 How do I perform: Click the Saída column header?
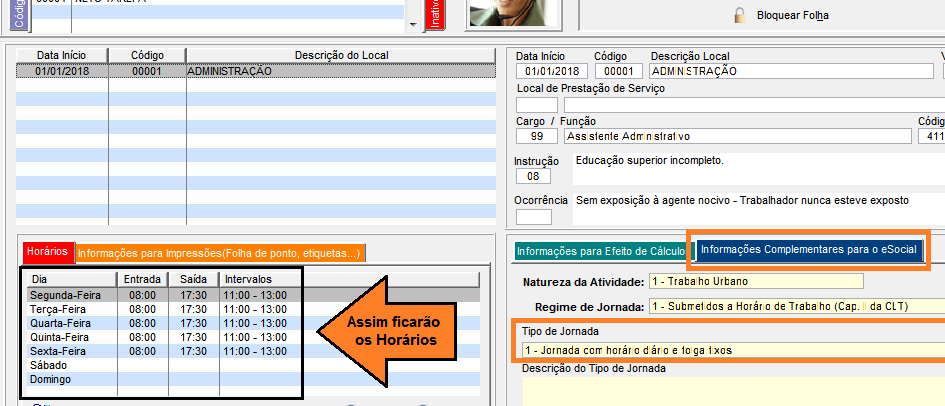193,280
